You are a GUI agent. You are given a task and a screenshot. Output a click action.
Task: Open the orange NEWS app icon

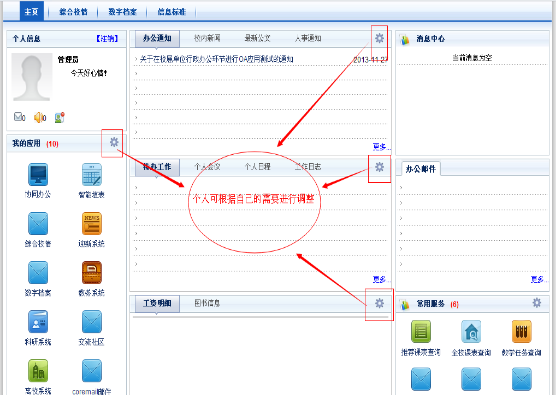click(92, 223)
